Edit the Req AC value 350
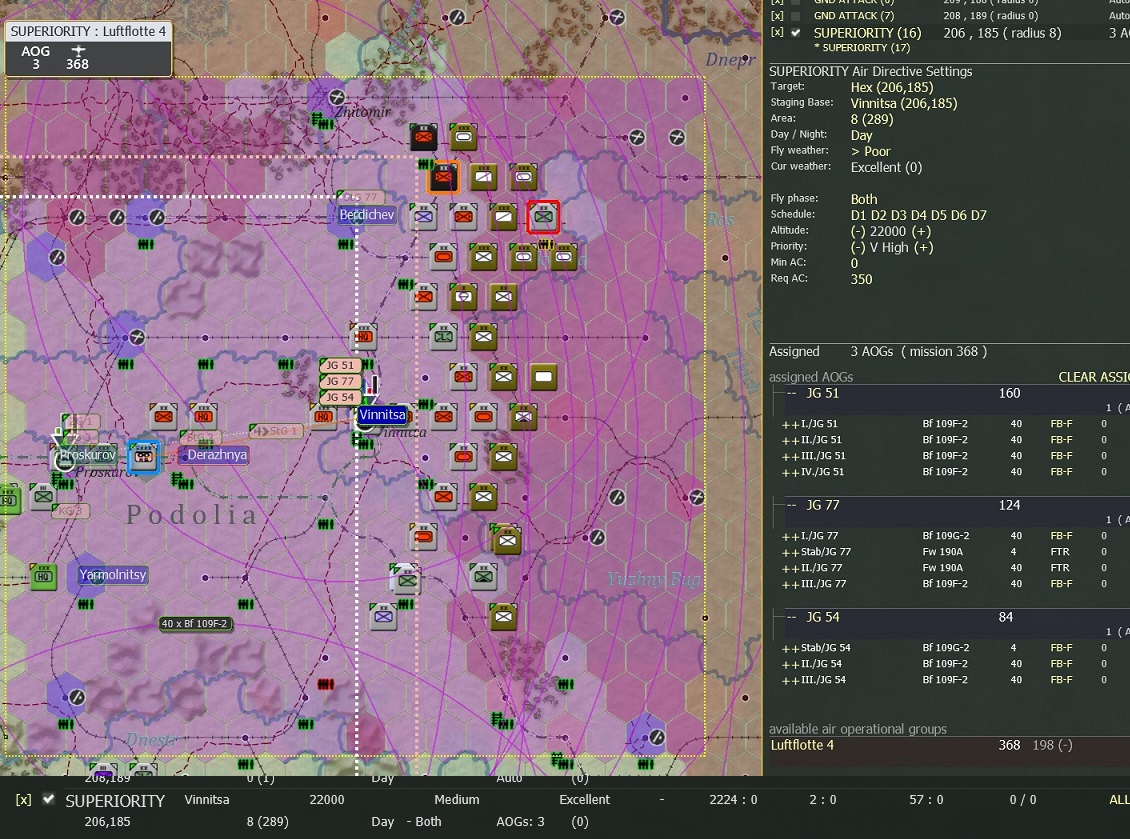This screenshot has height=839, width=1130. (x=861, y=279)
